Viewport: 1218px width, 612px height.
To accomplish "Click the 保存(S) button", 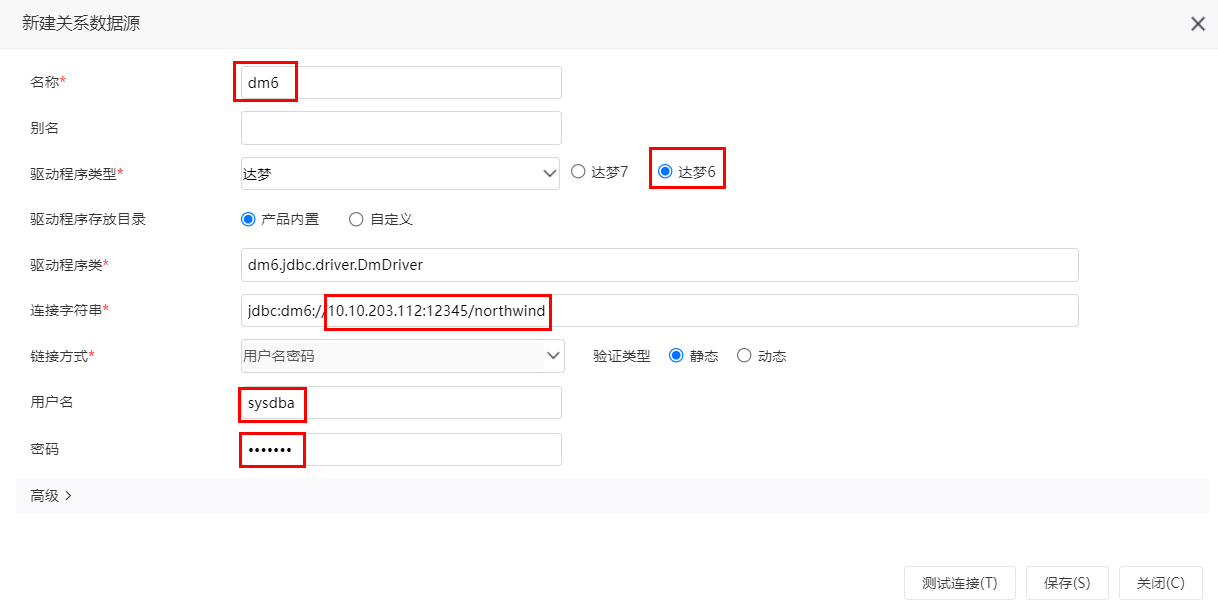I will tap(1066, 583).
